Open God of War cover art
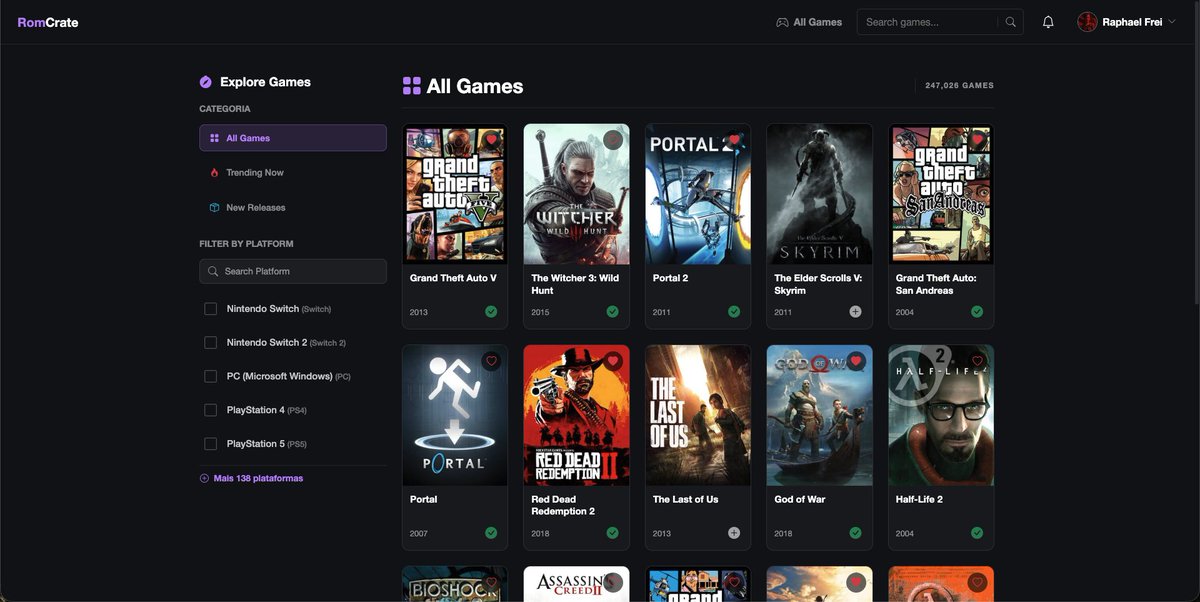This screenshot has width=1200, height=602. [x=819, y=415]
